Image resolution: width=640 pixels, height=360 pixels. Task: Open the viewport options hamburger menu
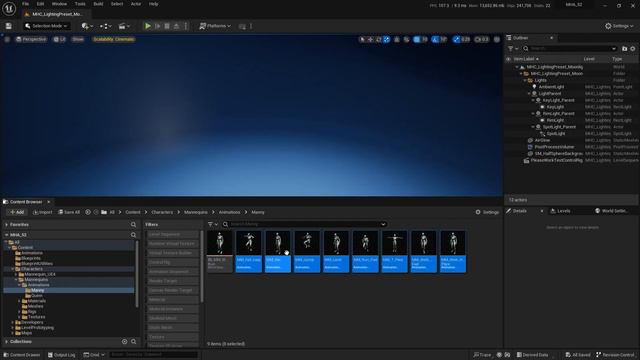(7, 40)
